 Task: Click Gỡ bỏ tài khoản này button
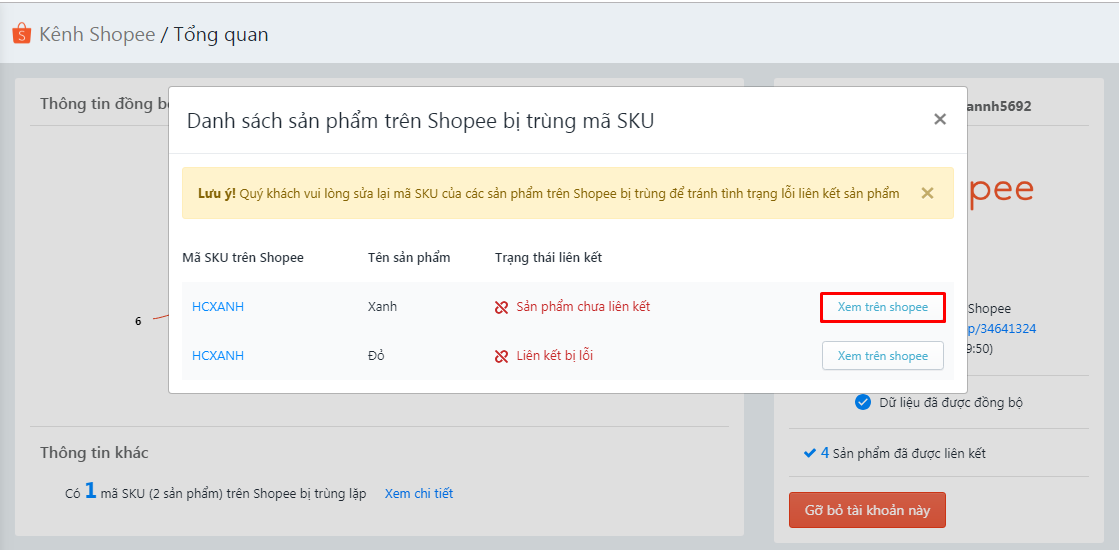click(867, 510)
